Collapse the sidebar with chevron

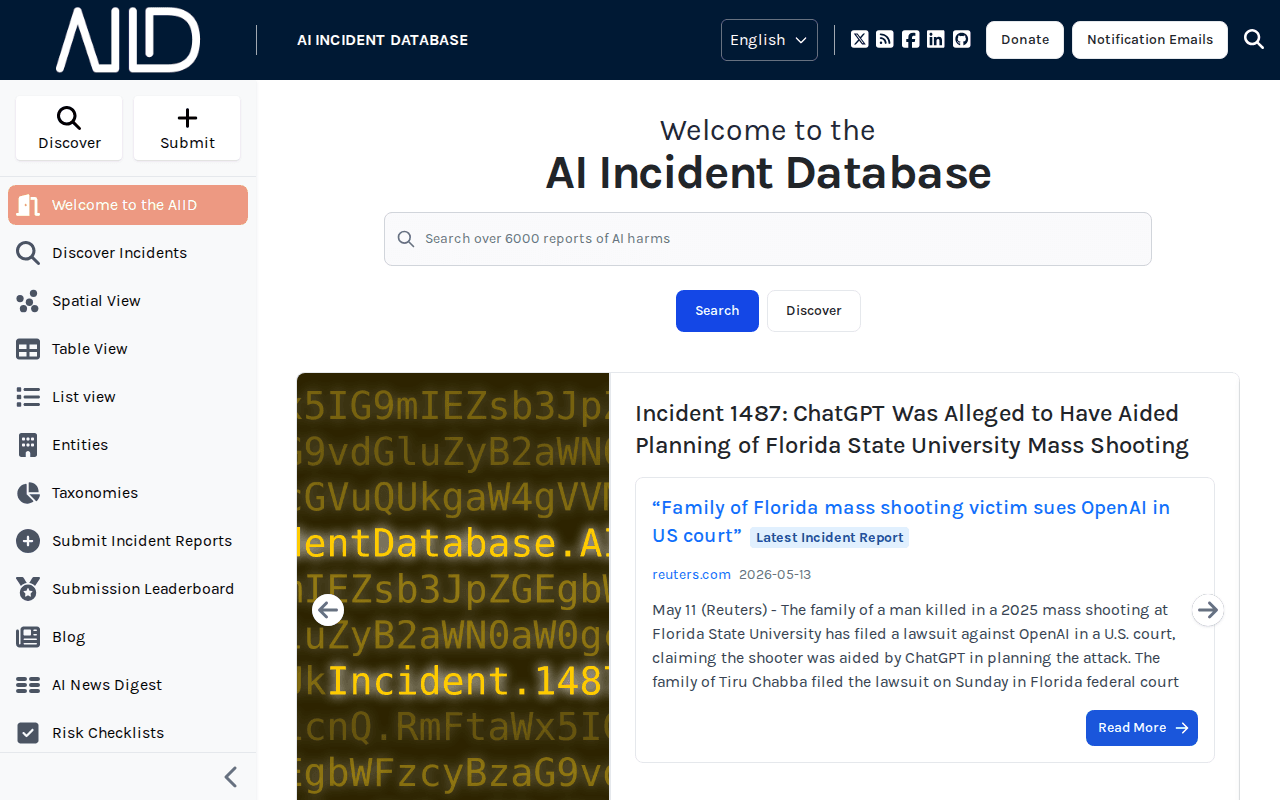(x=231, y=777)
